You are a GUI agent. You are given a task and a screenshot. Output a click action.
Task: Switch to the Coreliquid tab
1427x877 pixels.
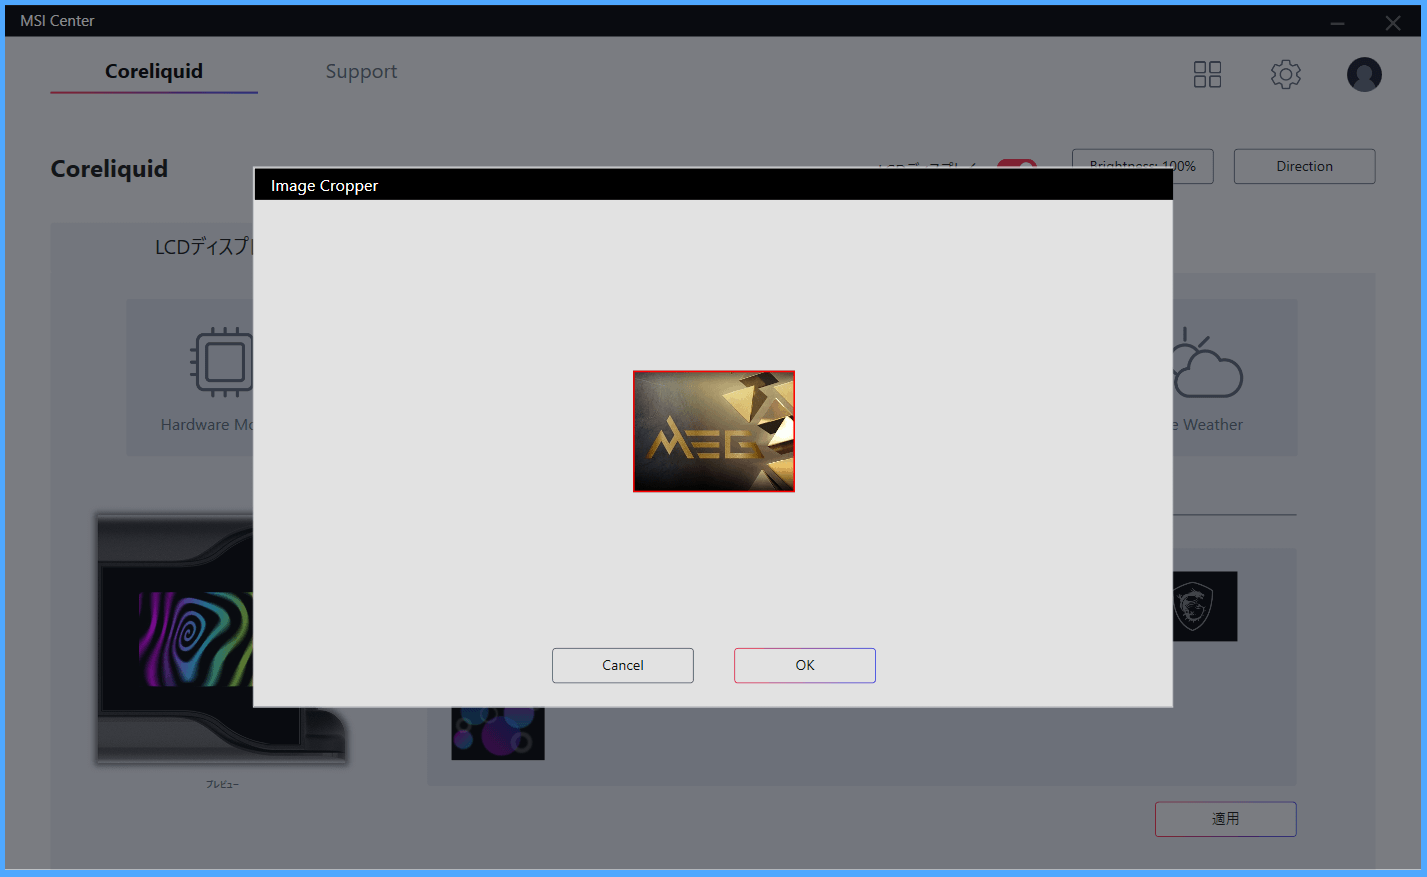(x=154, y=71)
